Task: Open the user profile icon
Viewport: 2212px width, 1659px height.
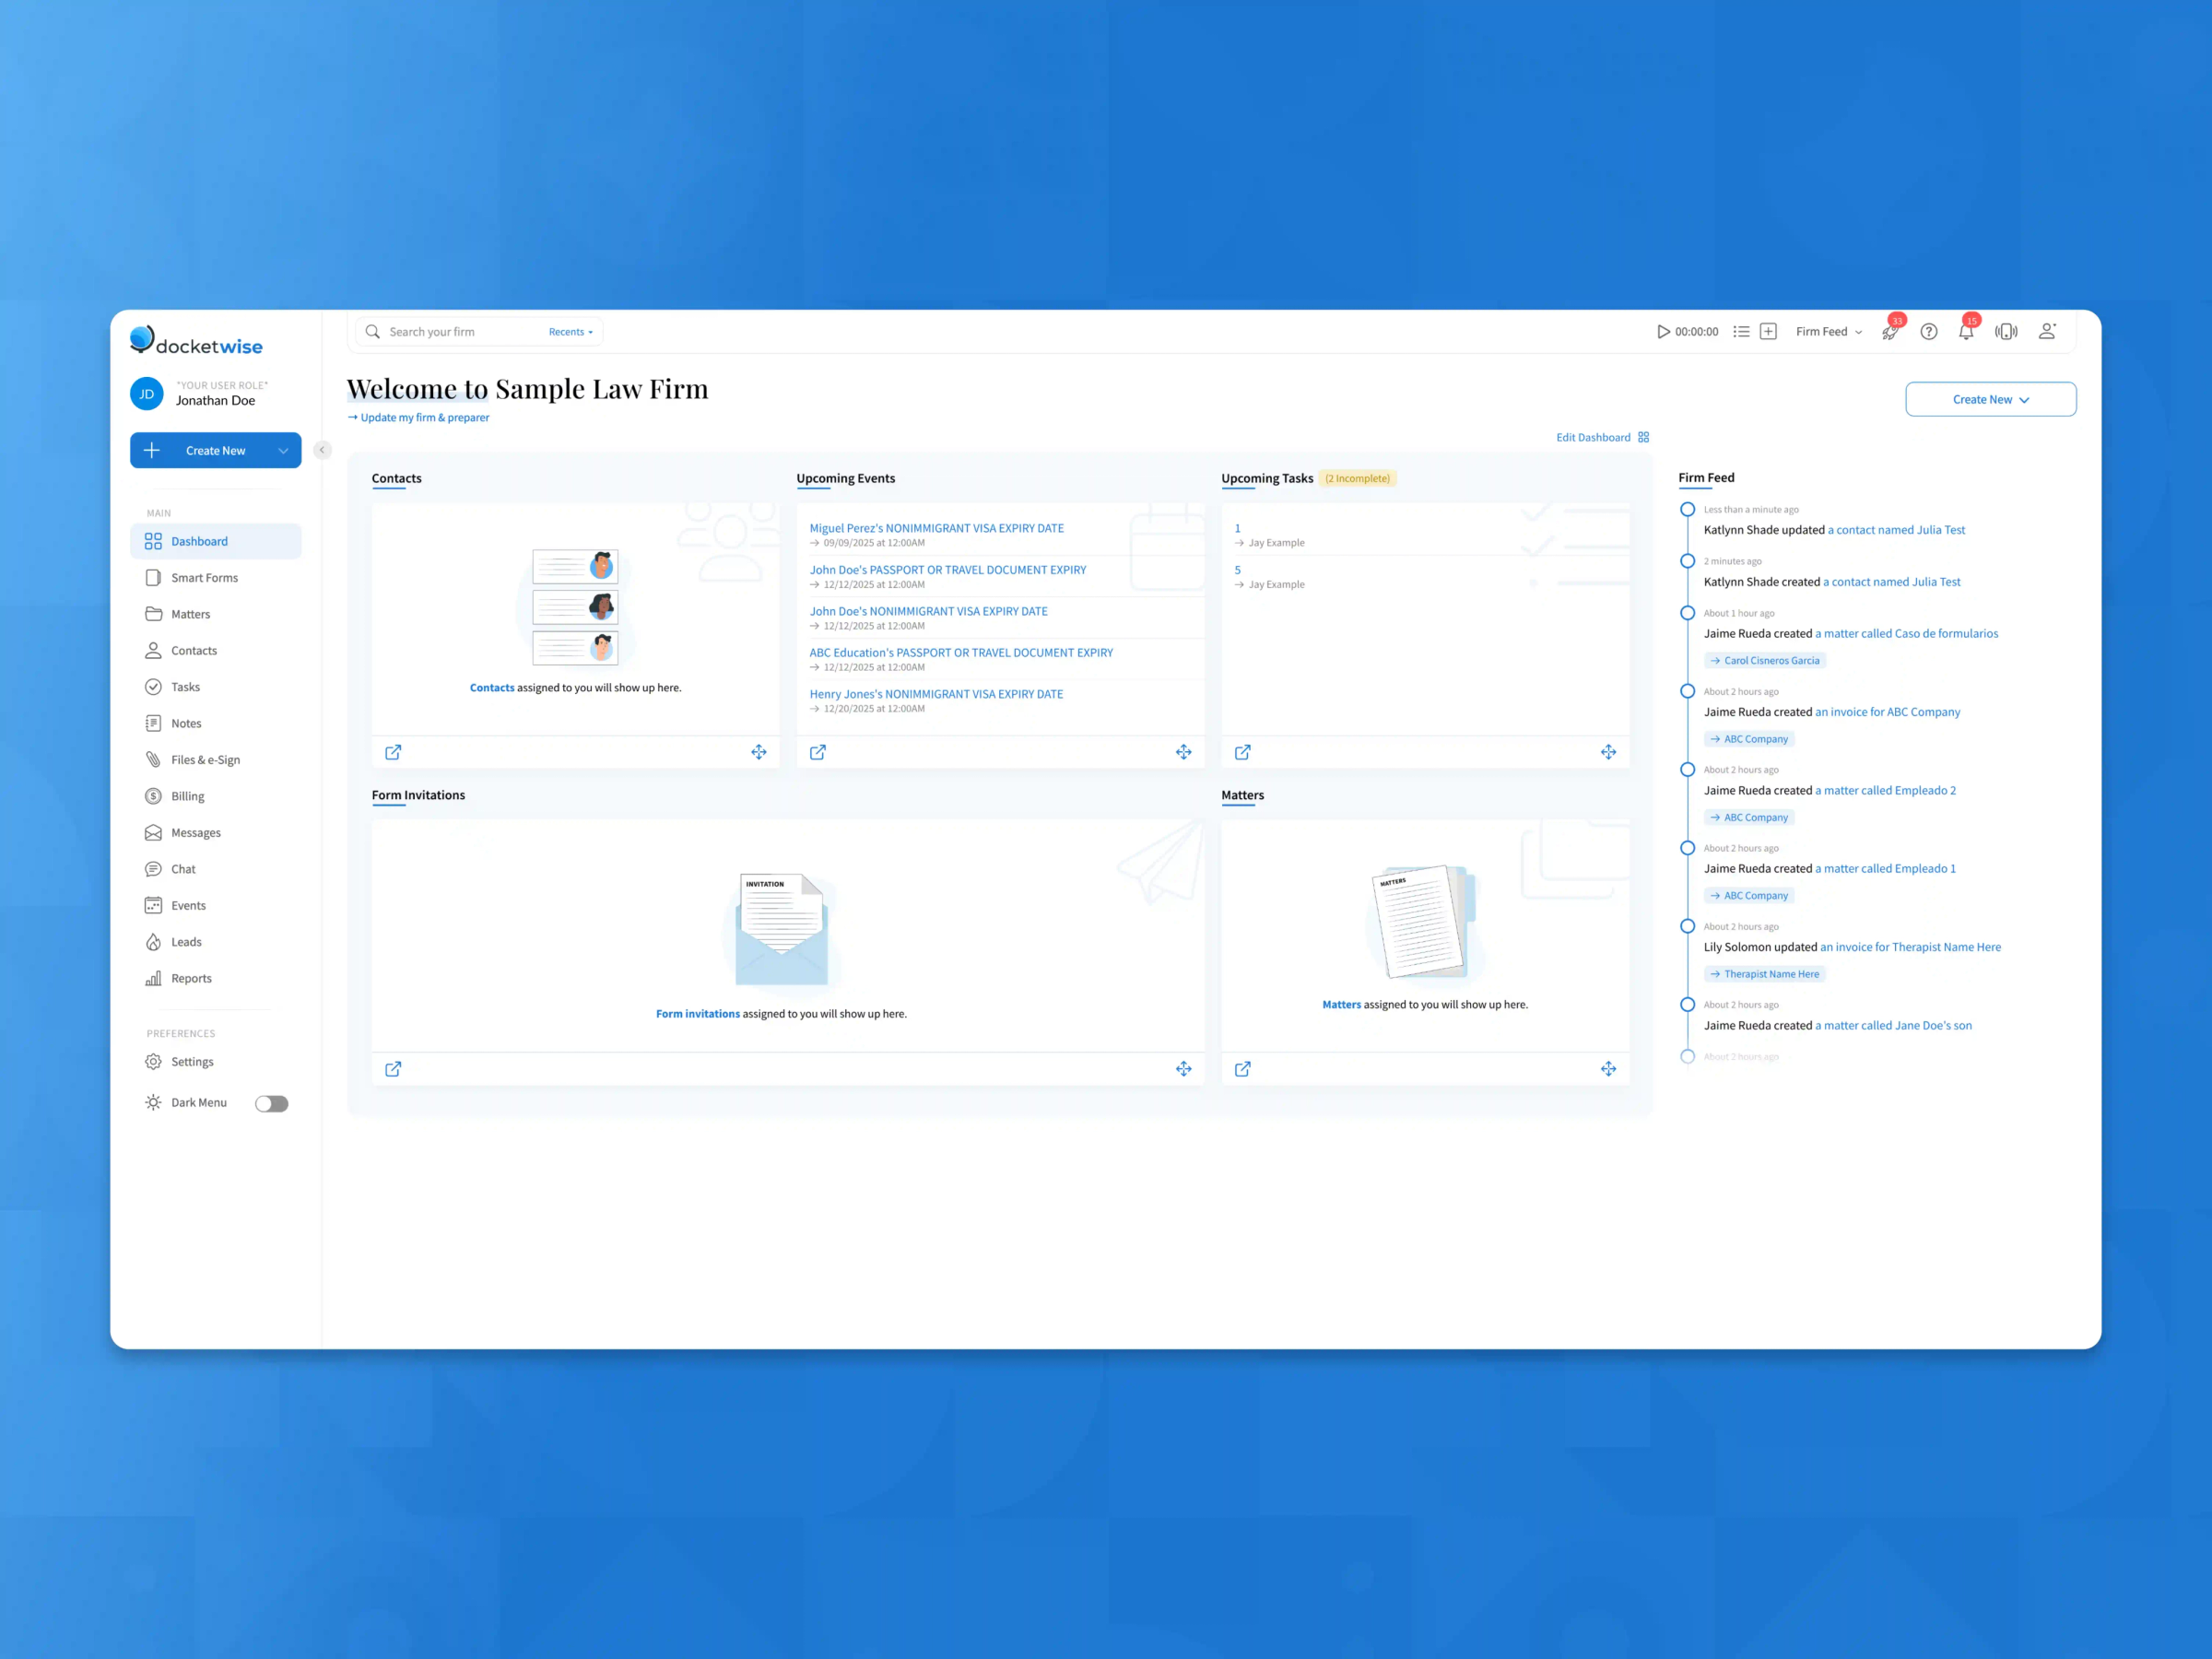Action: (2048, 331)
